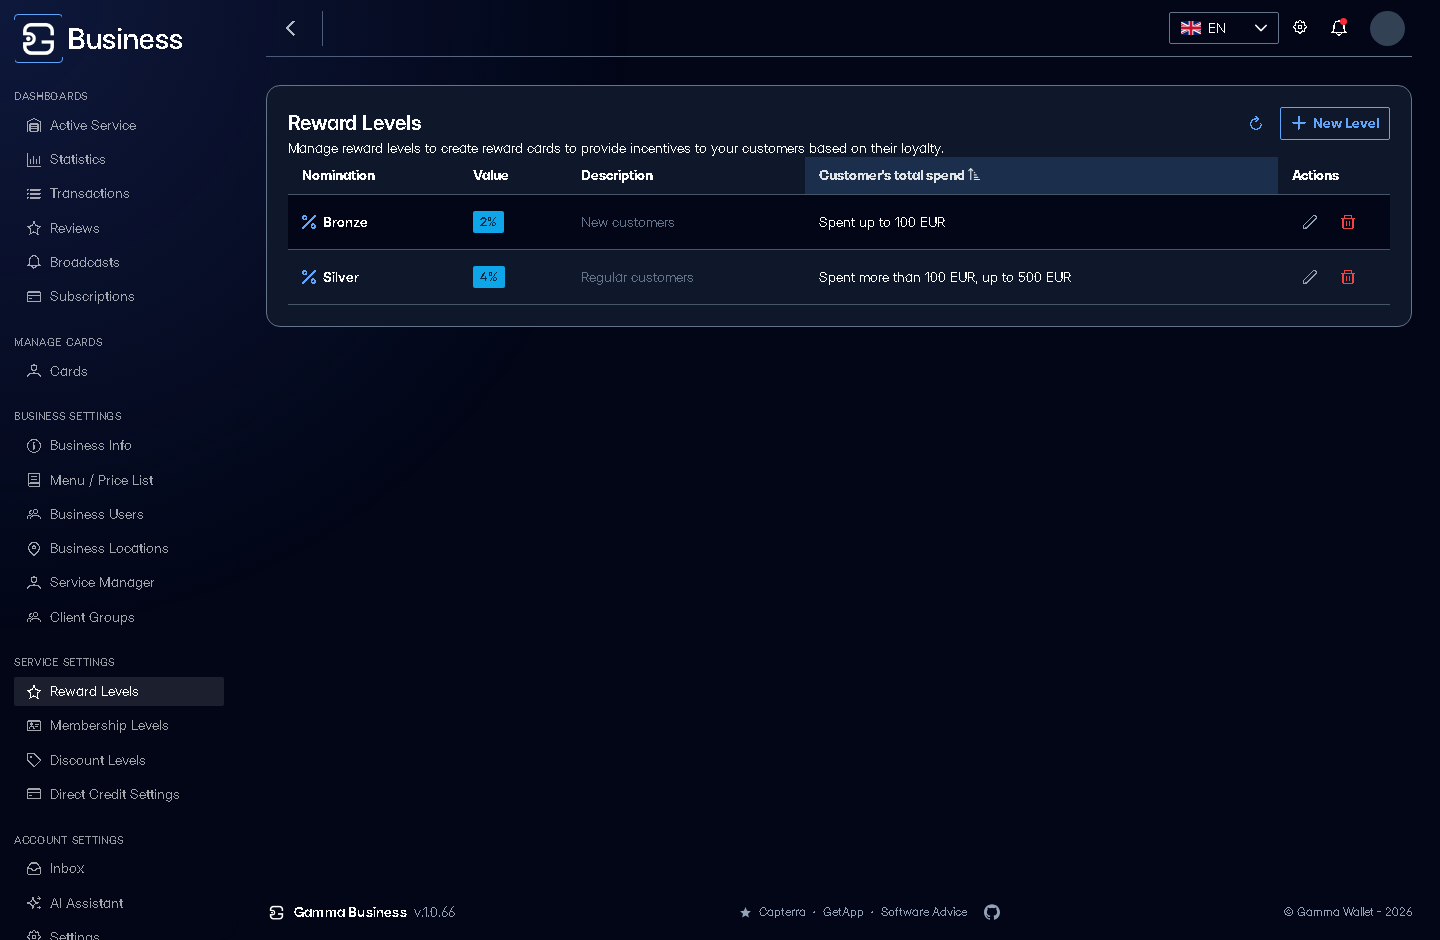Collapse sidebar with back chevron

click(x=291, y=28)
